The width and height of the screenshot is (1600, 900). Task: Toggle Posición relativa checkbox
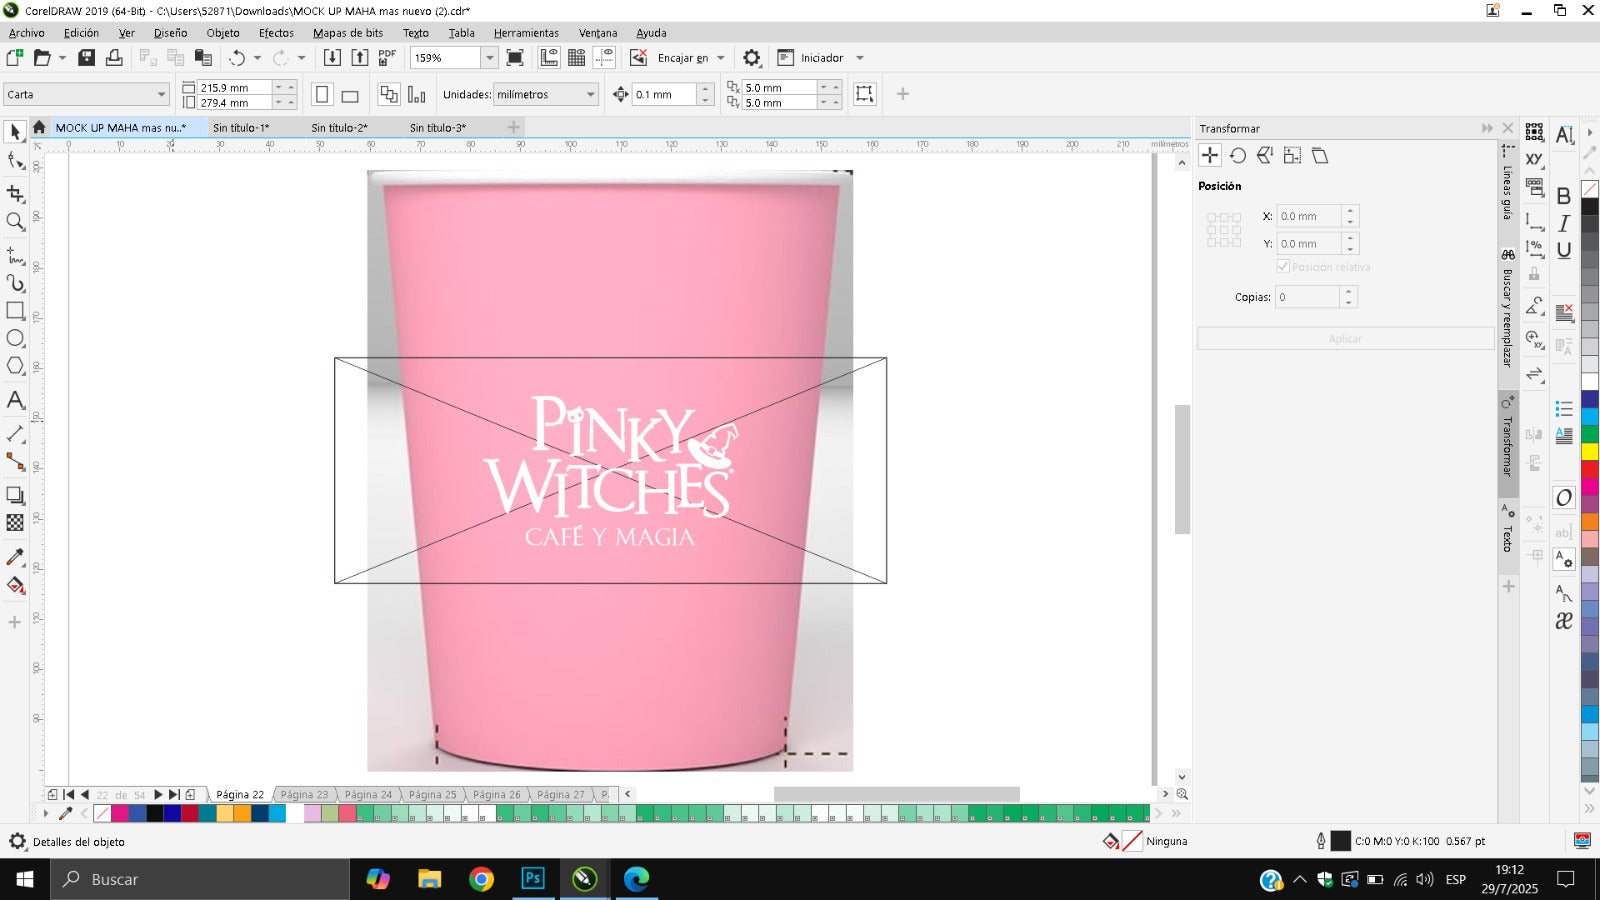click(x=1283, y=267)
